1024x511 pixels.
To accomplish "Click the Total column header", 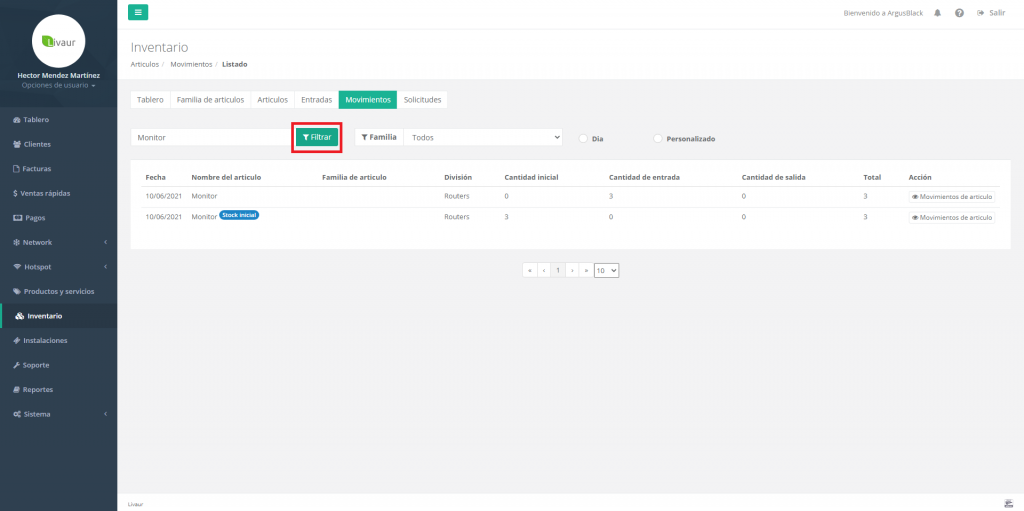I will (872, 177).
